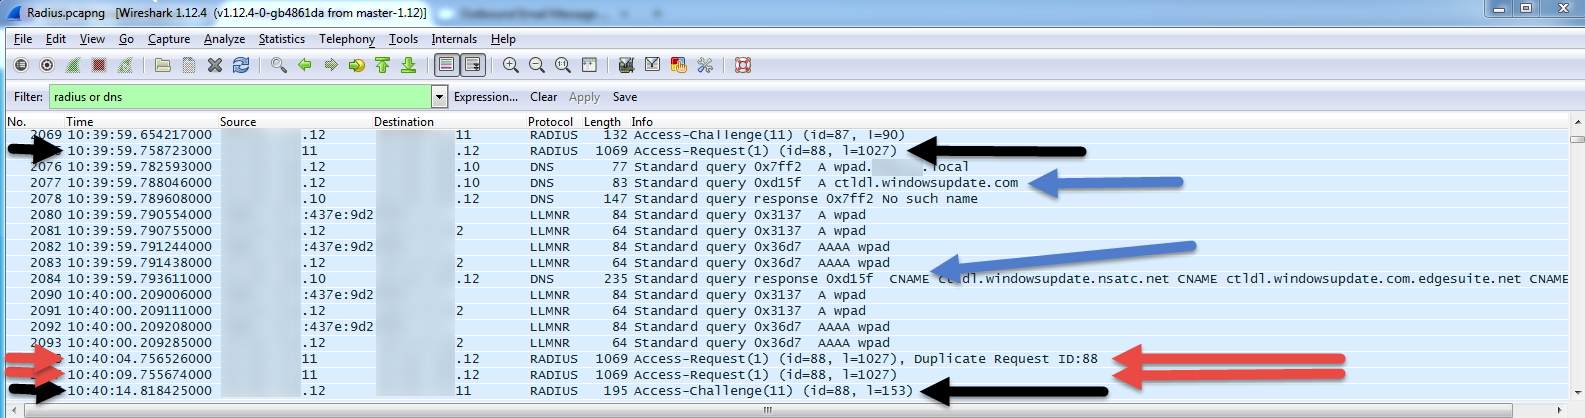Click in the radius or dns filter field

pos(240,97)
